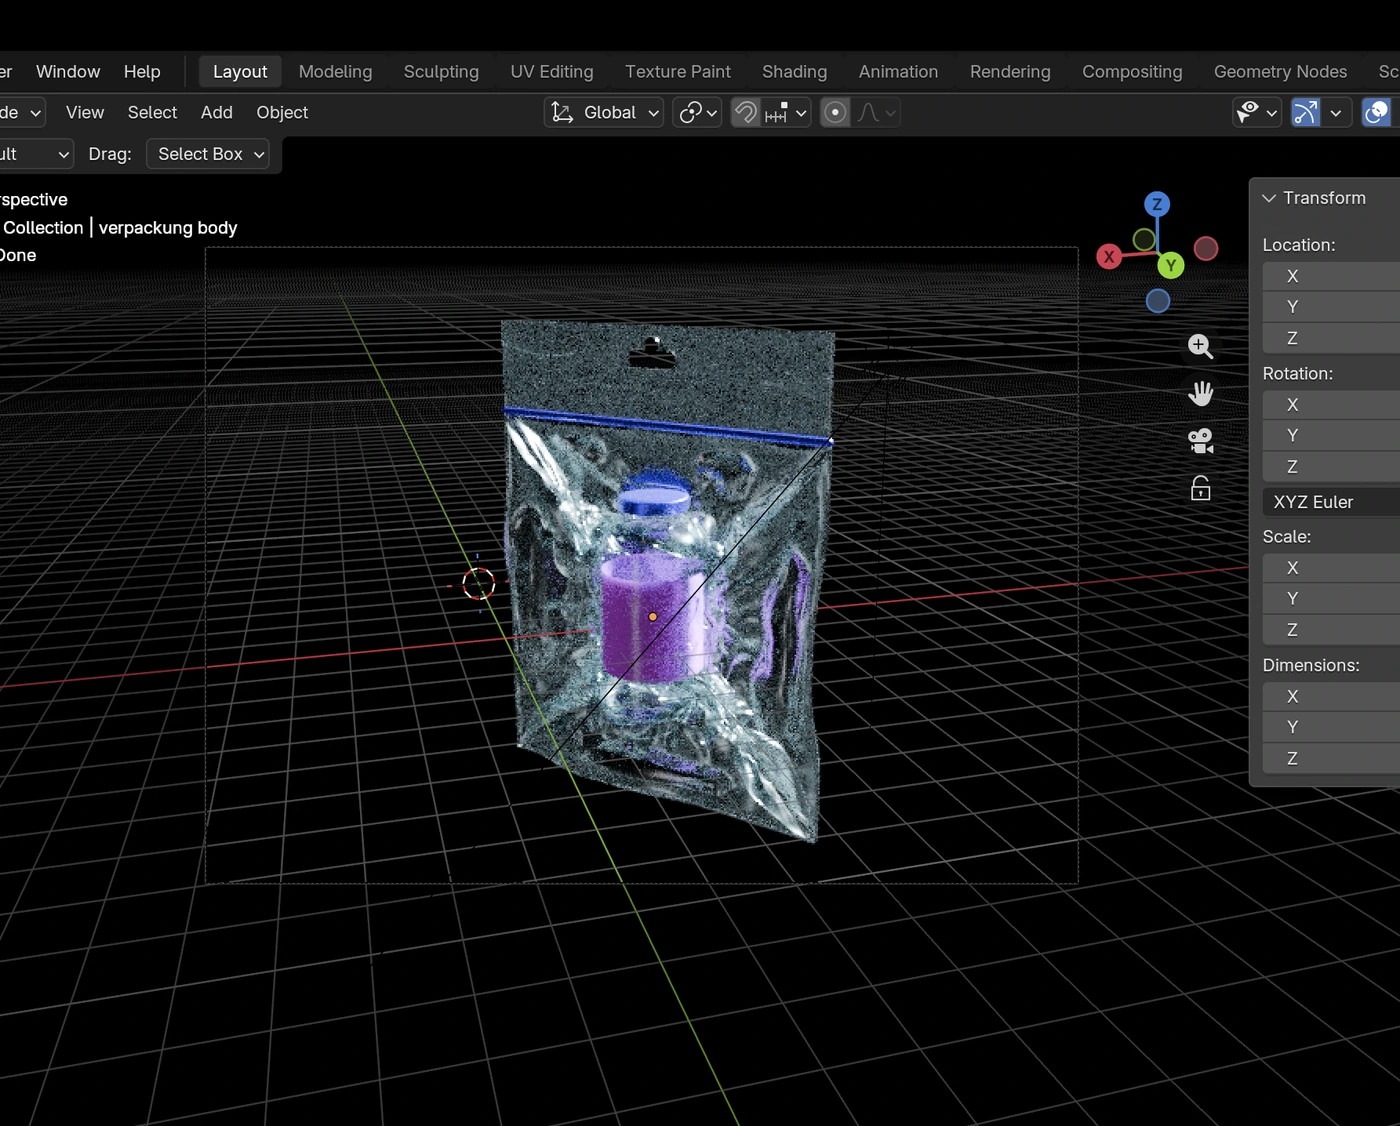Open the Add menu in the viewport header
This screenshot has height=1126, width=1400.
click(x=217, y=113)
